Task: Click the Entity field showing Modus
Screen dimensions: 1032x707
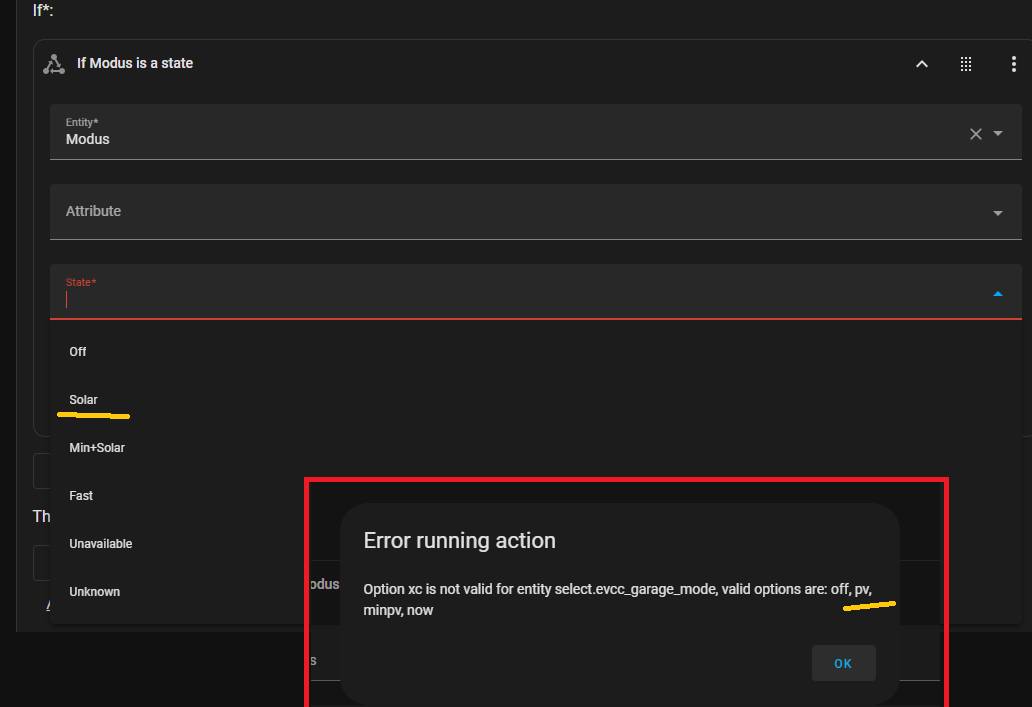Action: coord(536,132)
